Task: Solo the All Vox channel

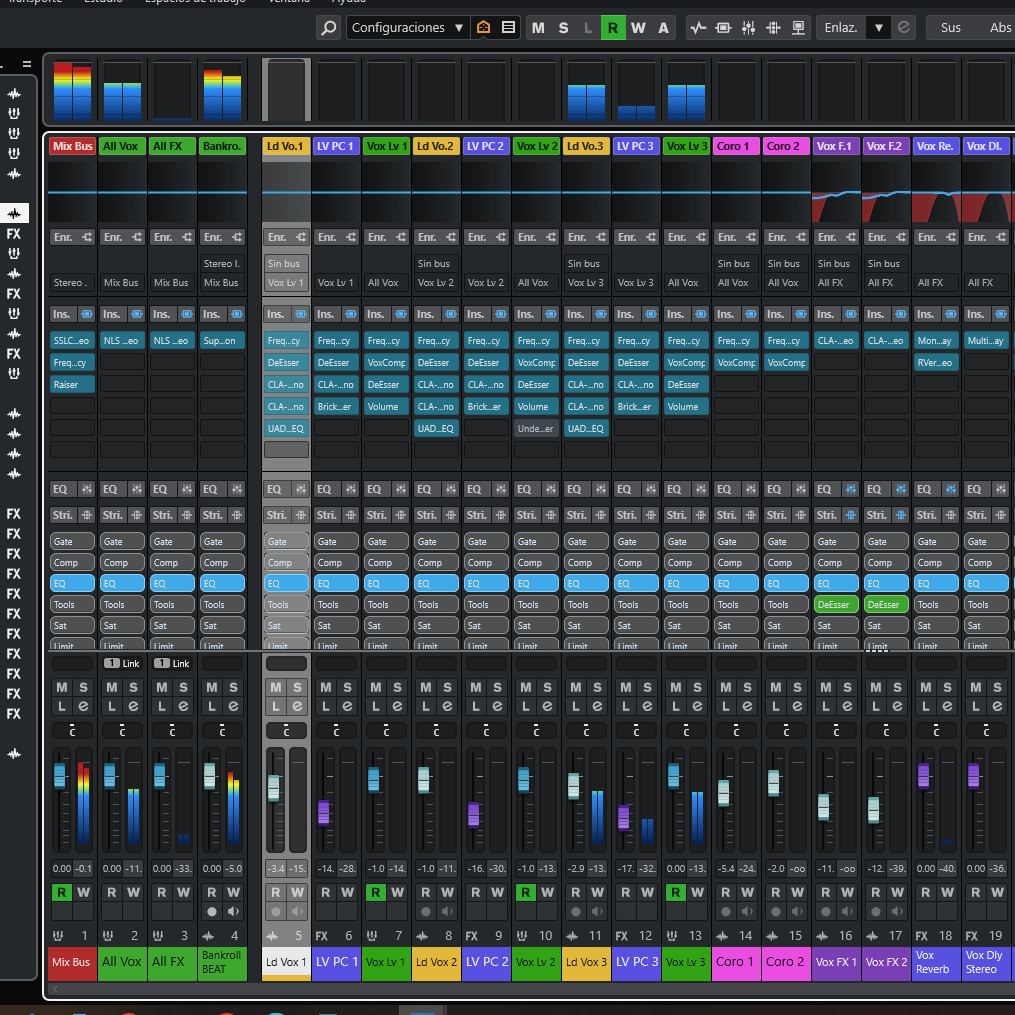Action: point(133,688)
